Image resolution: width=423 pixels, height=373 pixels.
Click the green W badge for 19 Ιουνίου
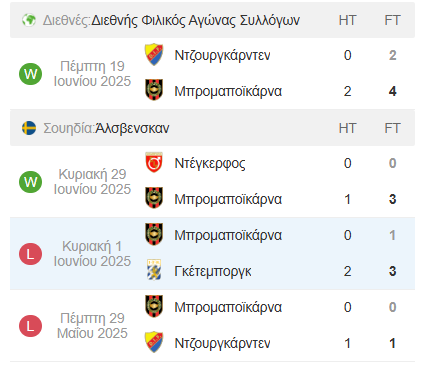[x=30, y=74]
